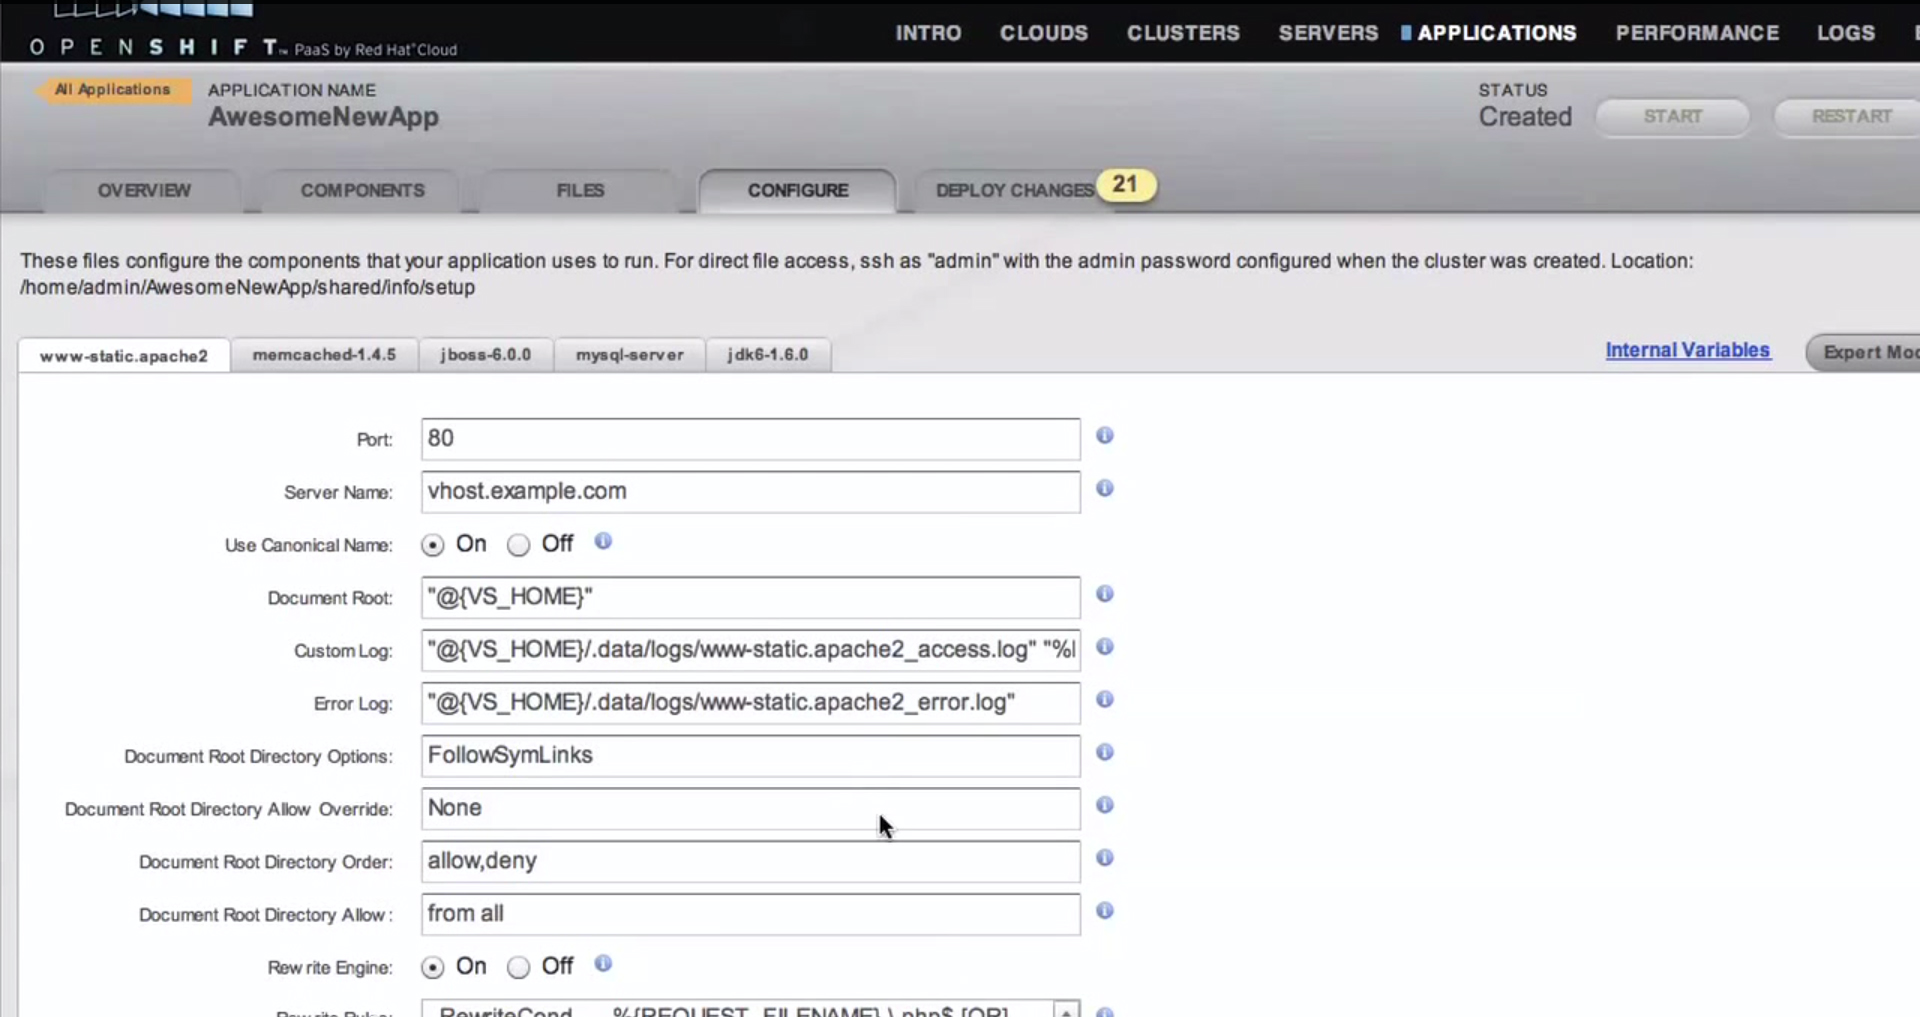Click the Error Log input field
Viewport: 1920px width, 1017px height.
pyautogui.click(x=750, y=703)
